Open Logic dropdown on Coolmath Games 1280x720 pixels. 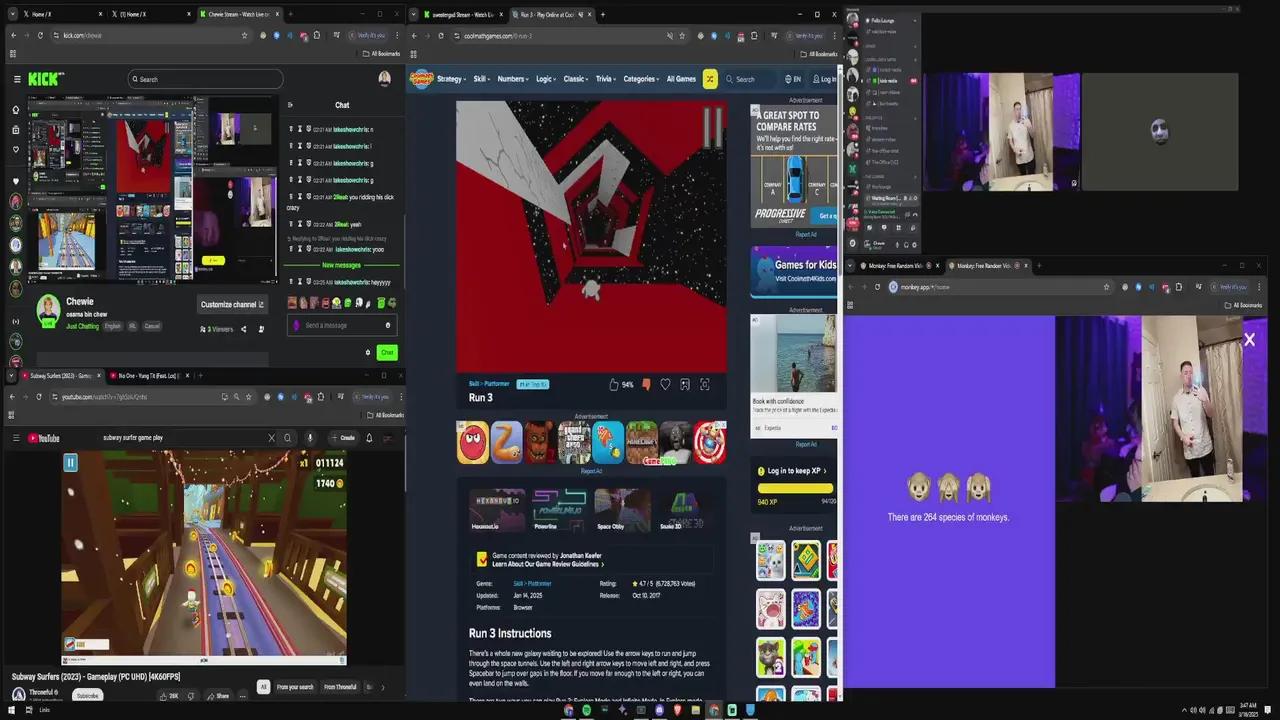[546, 79]
